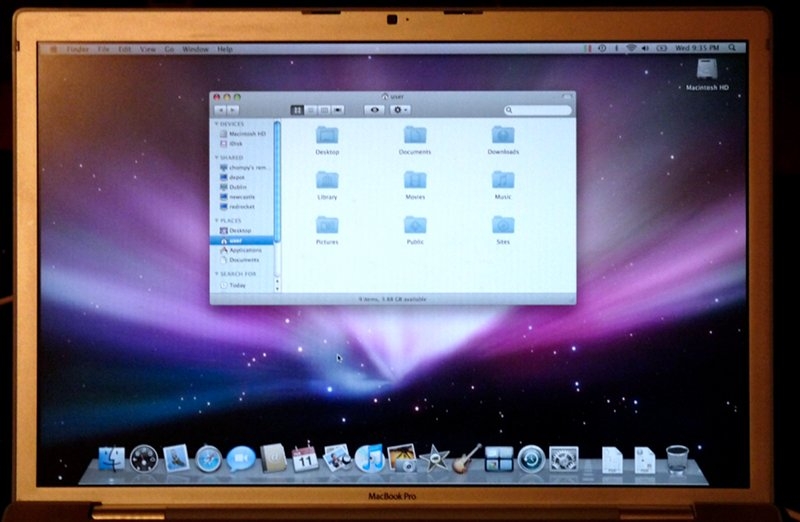The height and width of the screenshot is (522, 800).
Task: Open the Finder menu
Action: coord(78,49)
